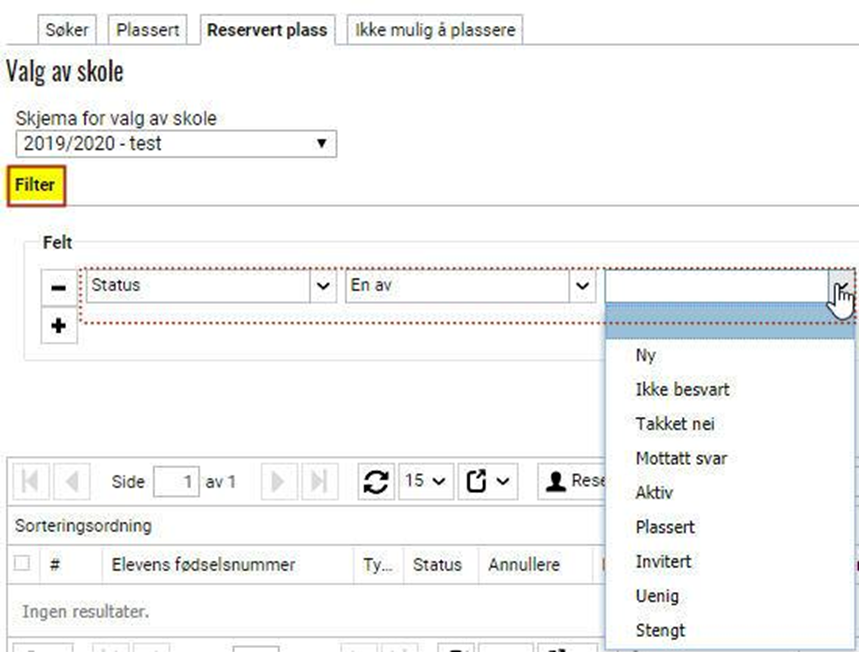
Task: Click the first page navigation arrow
Action: pos(30,481)
